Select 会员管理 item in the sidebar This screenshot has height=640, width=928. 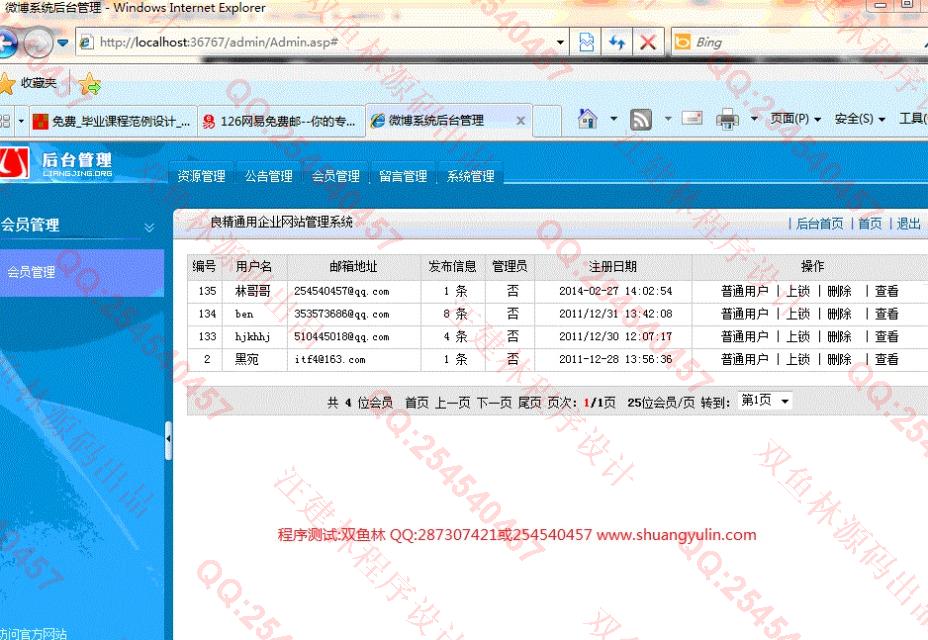click(x=81, y=272)
